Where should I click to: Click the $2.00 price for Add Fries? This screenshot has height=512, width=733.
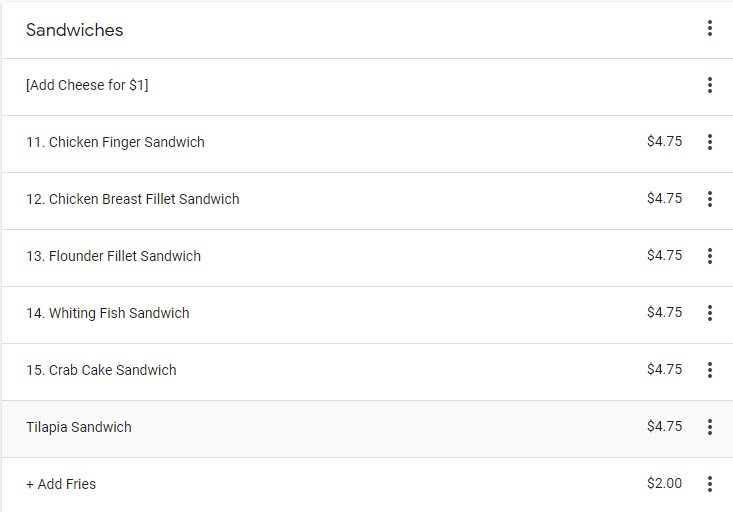(664, 484)
